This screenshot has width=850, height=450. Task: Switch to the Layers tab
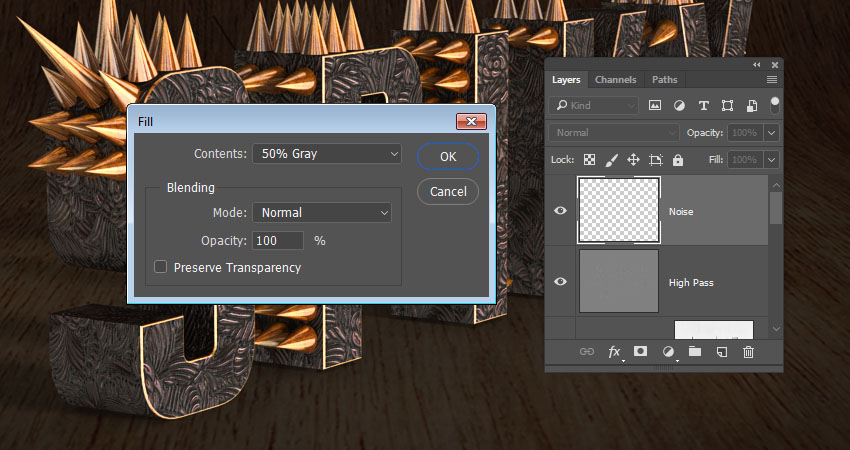(x=566, y=80)
